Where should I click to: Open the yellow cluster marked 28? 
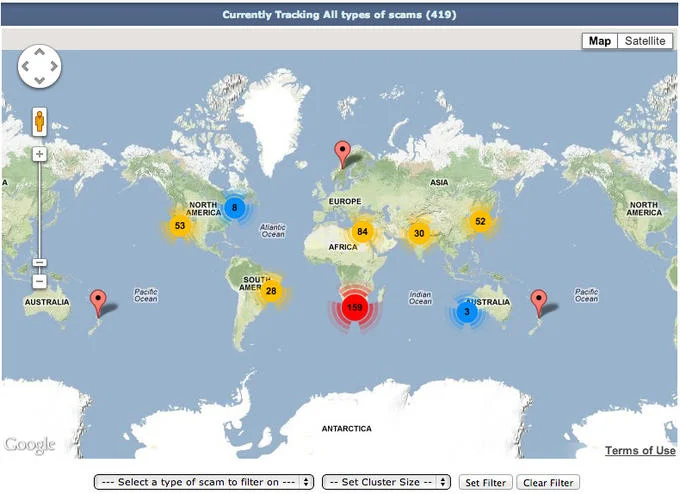tap(271, 291)
